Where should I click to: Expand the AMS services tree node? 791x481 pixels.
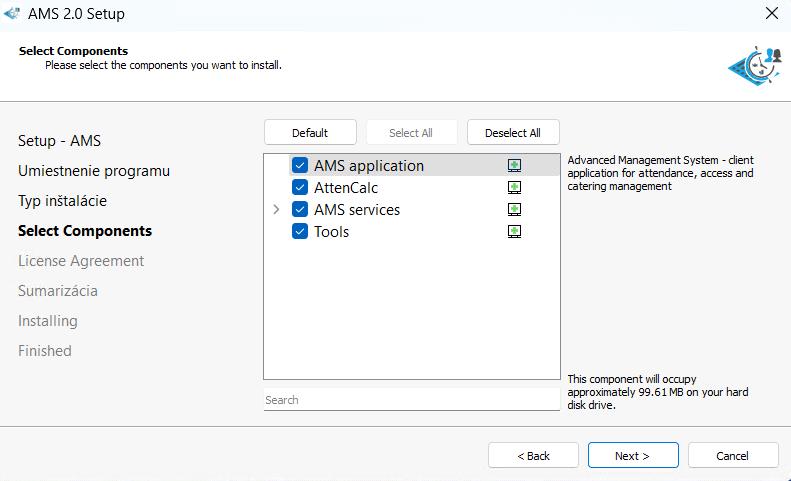point(276,210)
